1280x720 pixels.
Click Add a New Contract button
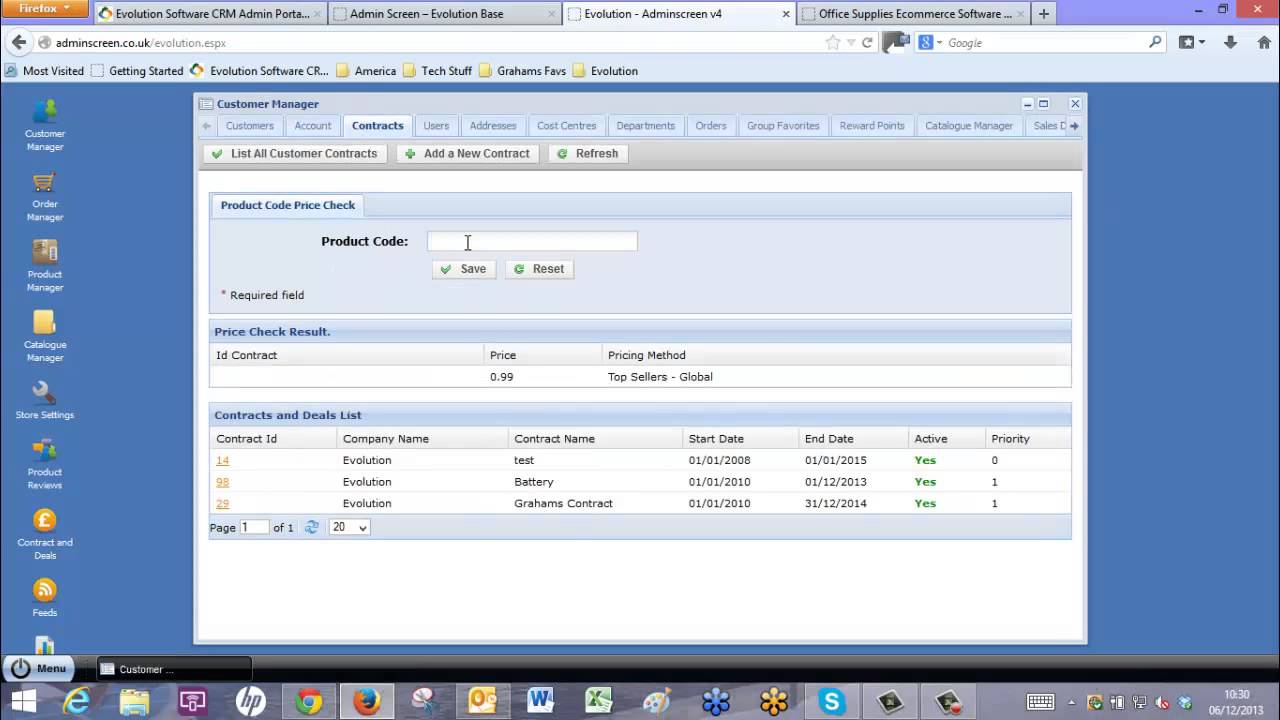pyautogui.click(x=467, y=154)
